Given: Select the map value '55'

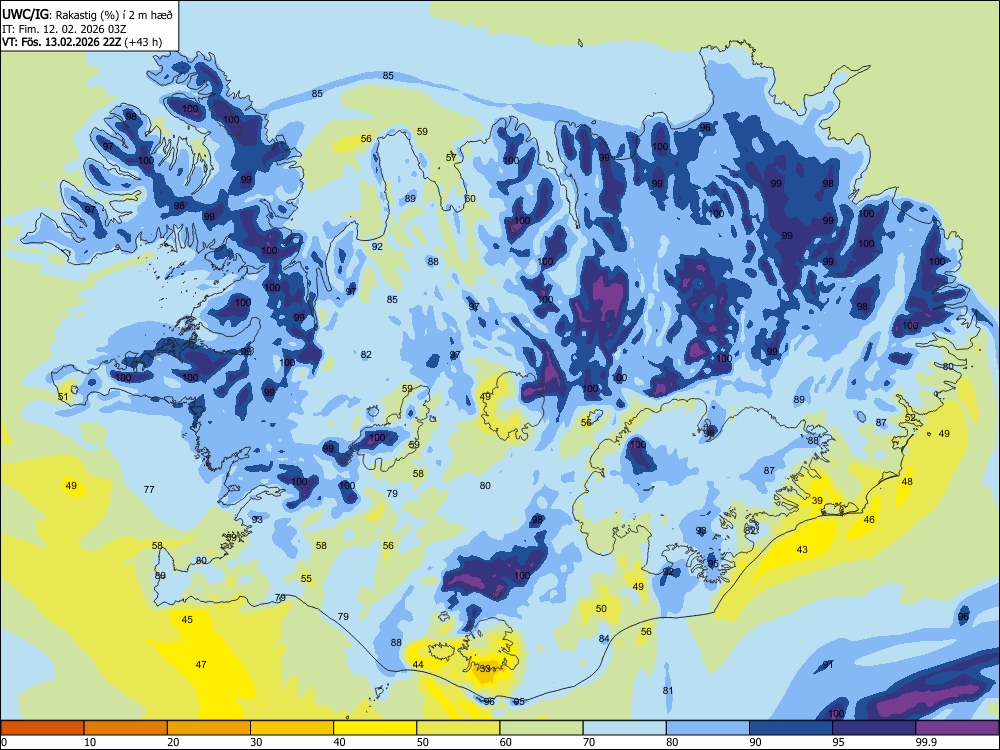Looking at the screenshot, I should coord(306,578).
